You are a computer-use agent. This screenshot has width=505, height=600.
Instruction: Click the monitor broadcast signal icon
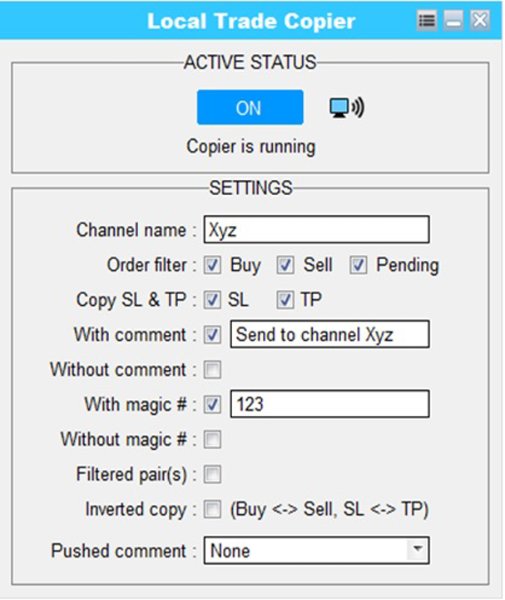click(347, 108)
